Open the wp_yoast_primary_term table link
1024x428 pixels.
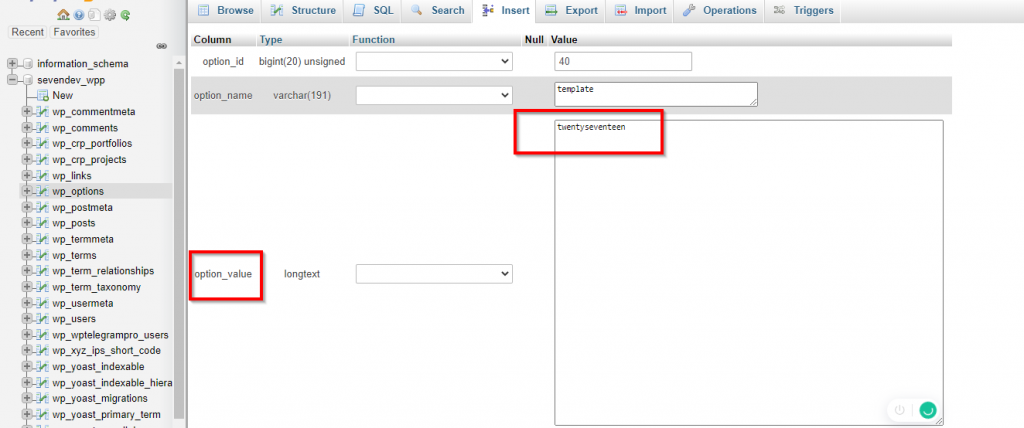[x=106, y=415]
